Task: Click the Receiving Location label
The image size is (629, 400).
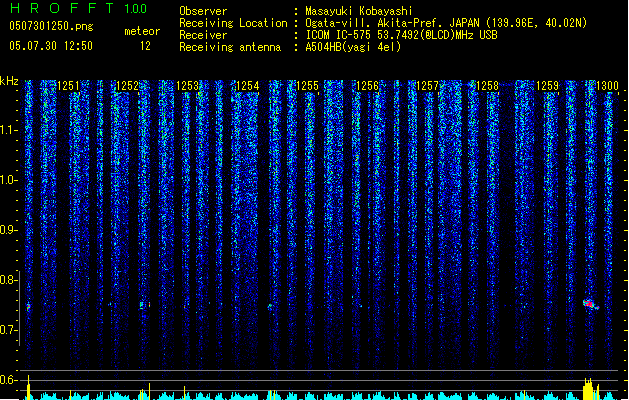Action: click(233, 23)
